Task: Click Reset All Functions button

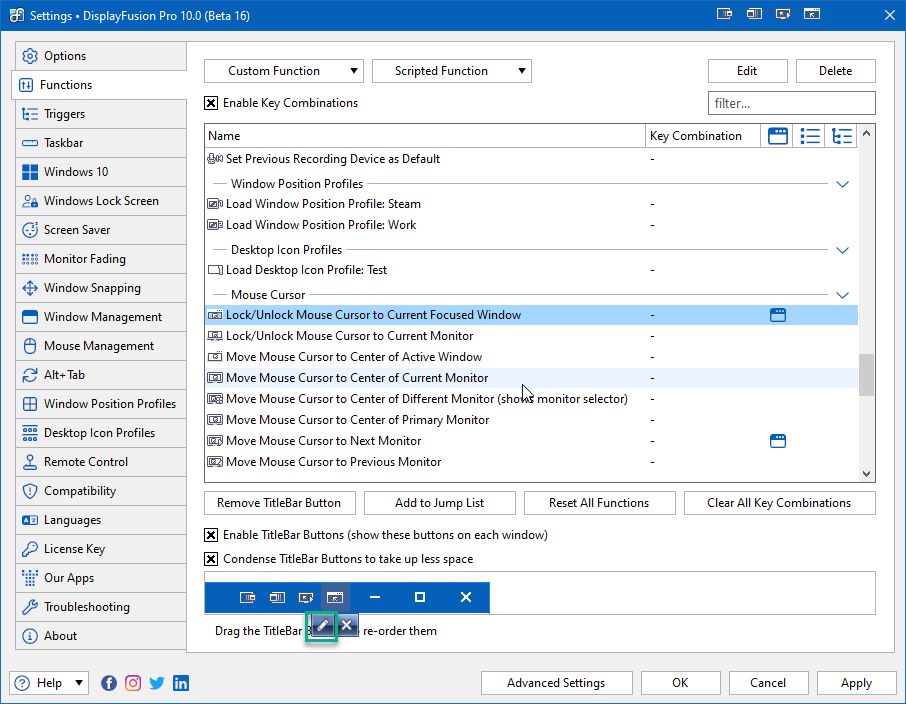Action: 600,503
